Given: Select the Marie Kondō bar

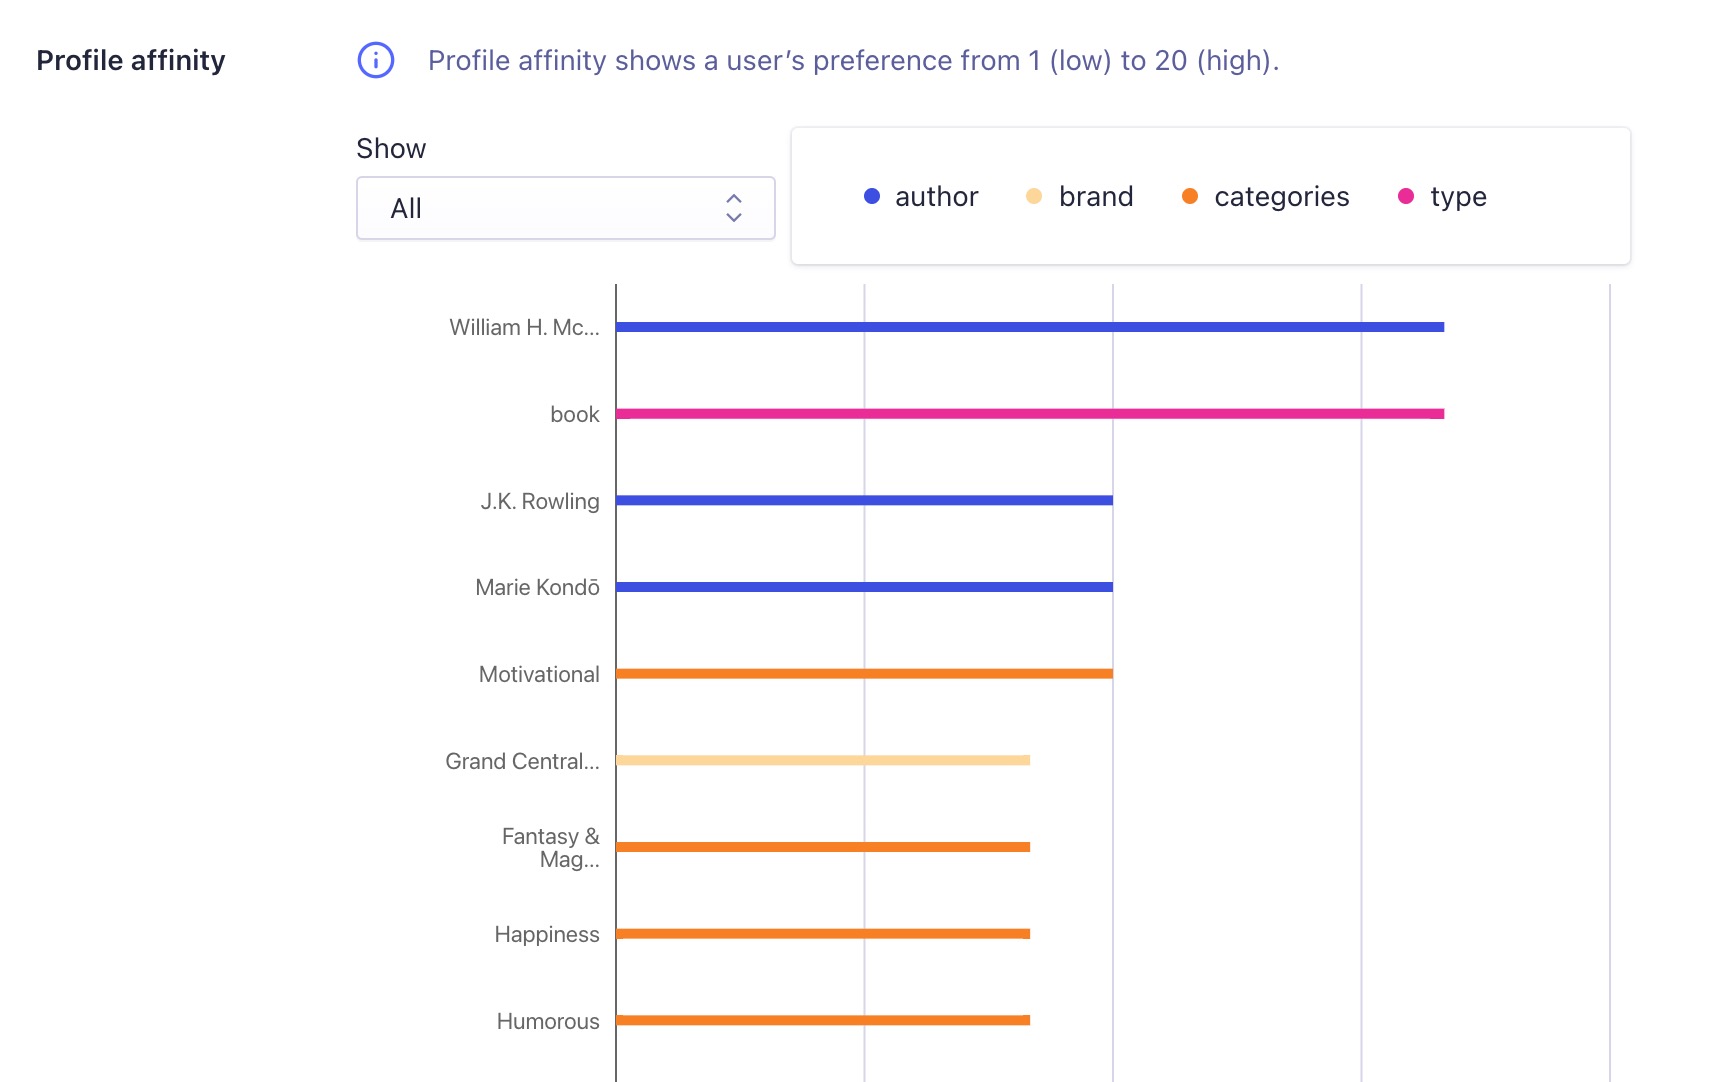Looking at the screenshot, I should pos(865,587).
